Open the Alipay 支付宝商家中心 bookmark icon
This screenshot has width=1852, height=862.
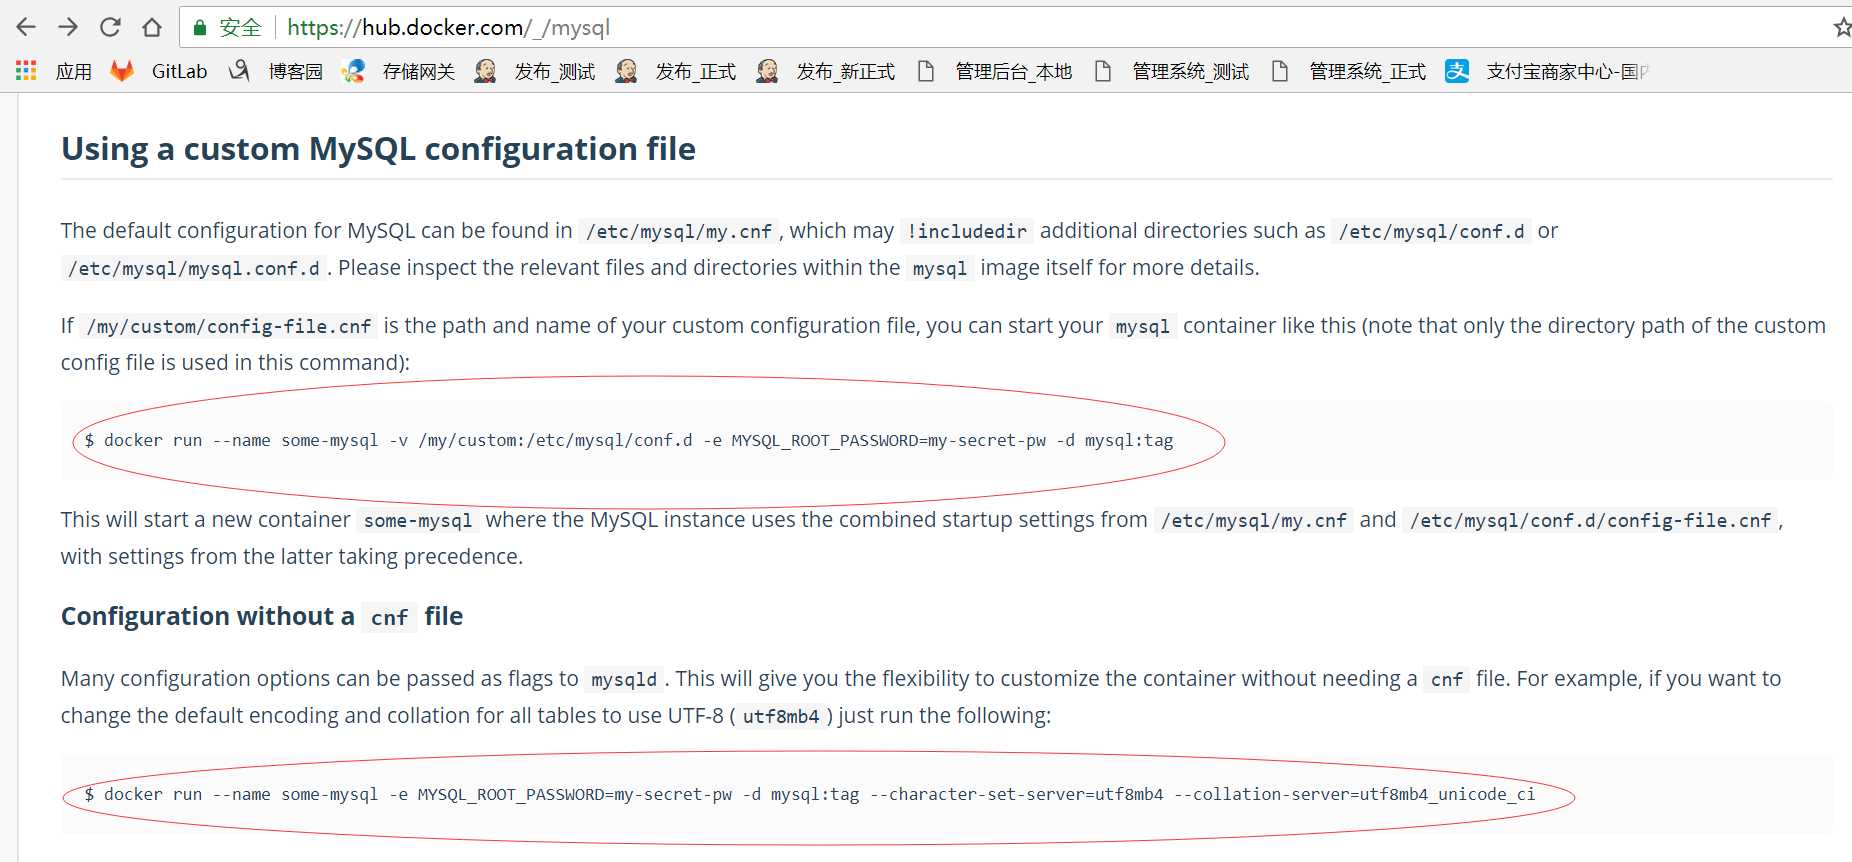[x=1457, y=71]
